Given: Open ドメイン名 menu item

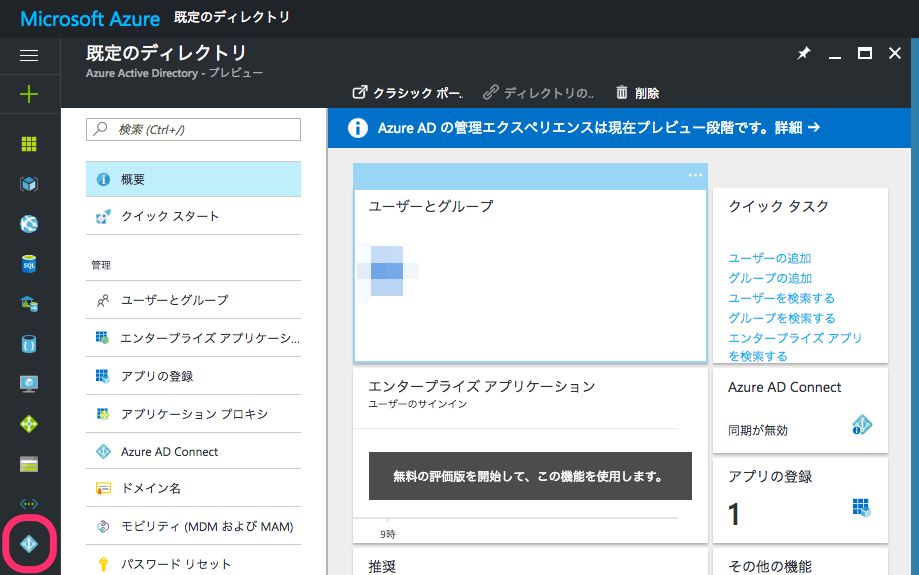Looking at the screenshot, I should coord(193,488).
